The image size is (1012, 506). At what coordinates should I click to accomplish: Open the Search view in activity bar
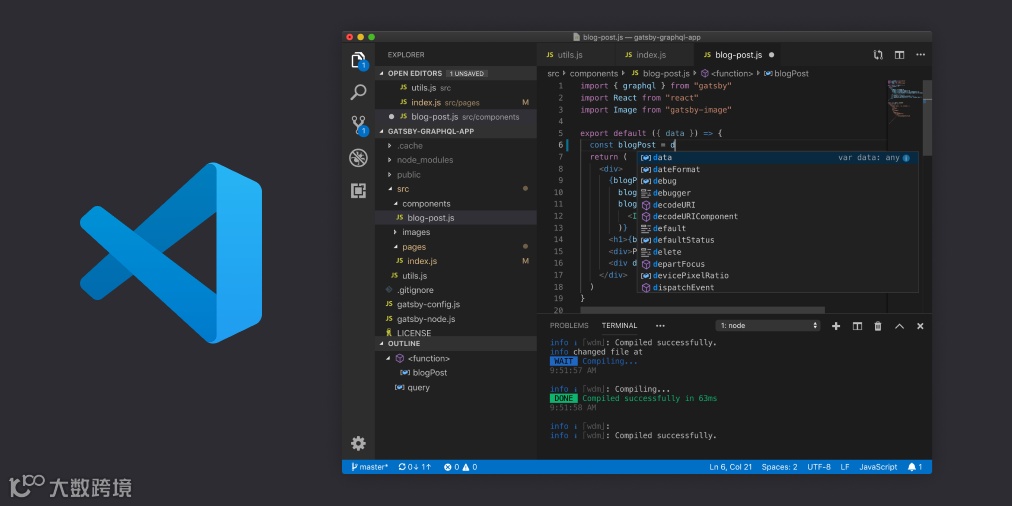click(x=358, y=92)
